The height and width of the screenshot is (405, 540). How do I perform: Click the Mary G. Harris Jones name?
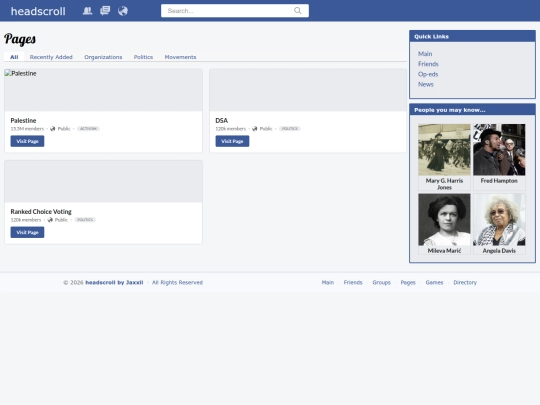tap(444, 184)
